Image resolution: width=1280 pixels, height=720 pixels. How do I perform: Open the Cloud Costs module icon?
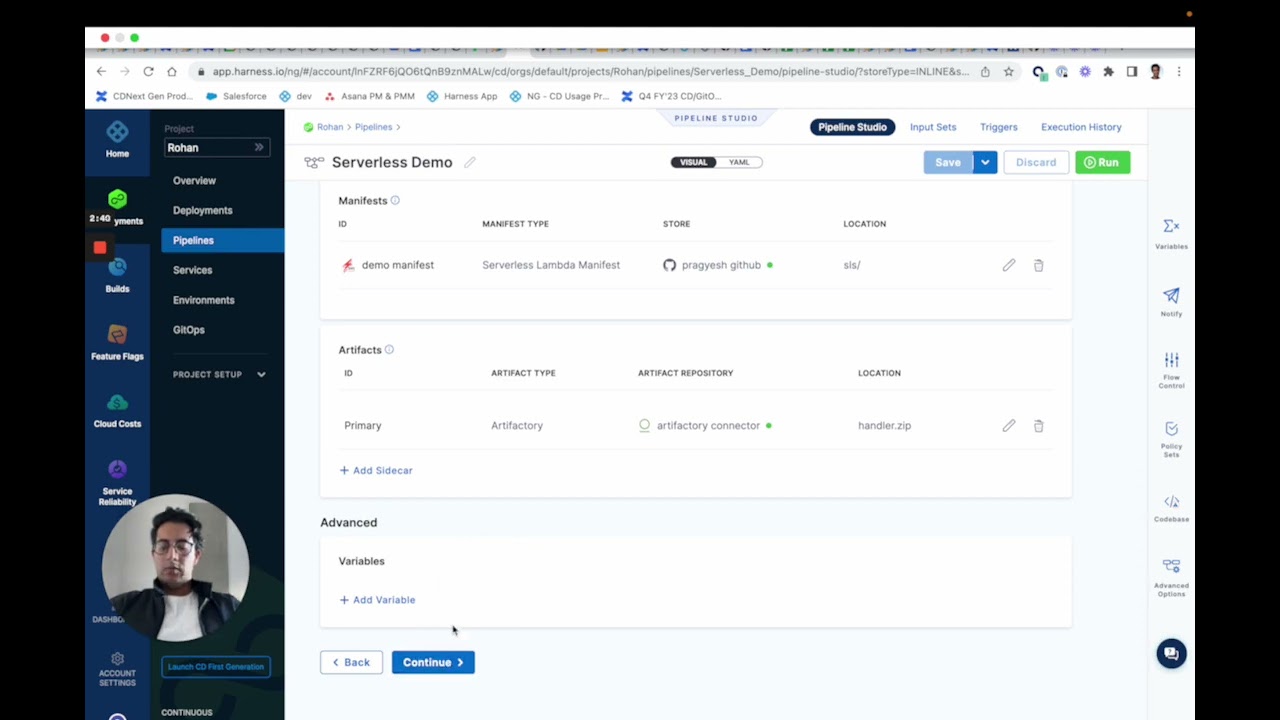[x=117, y=402]
